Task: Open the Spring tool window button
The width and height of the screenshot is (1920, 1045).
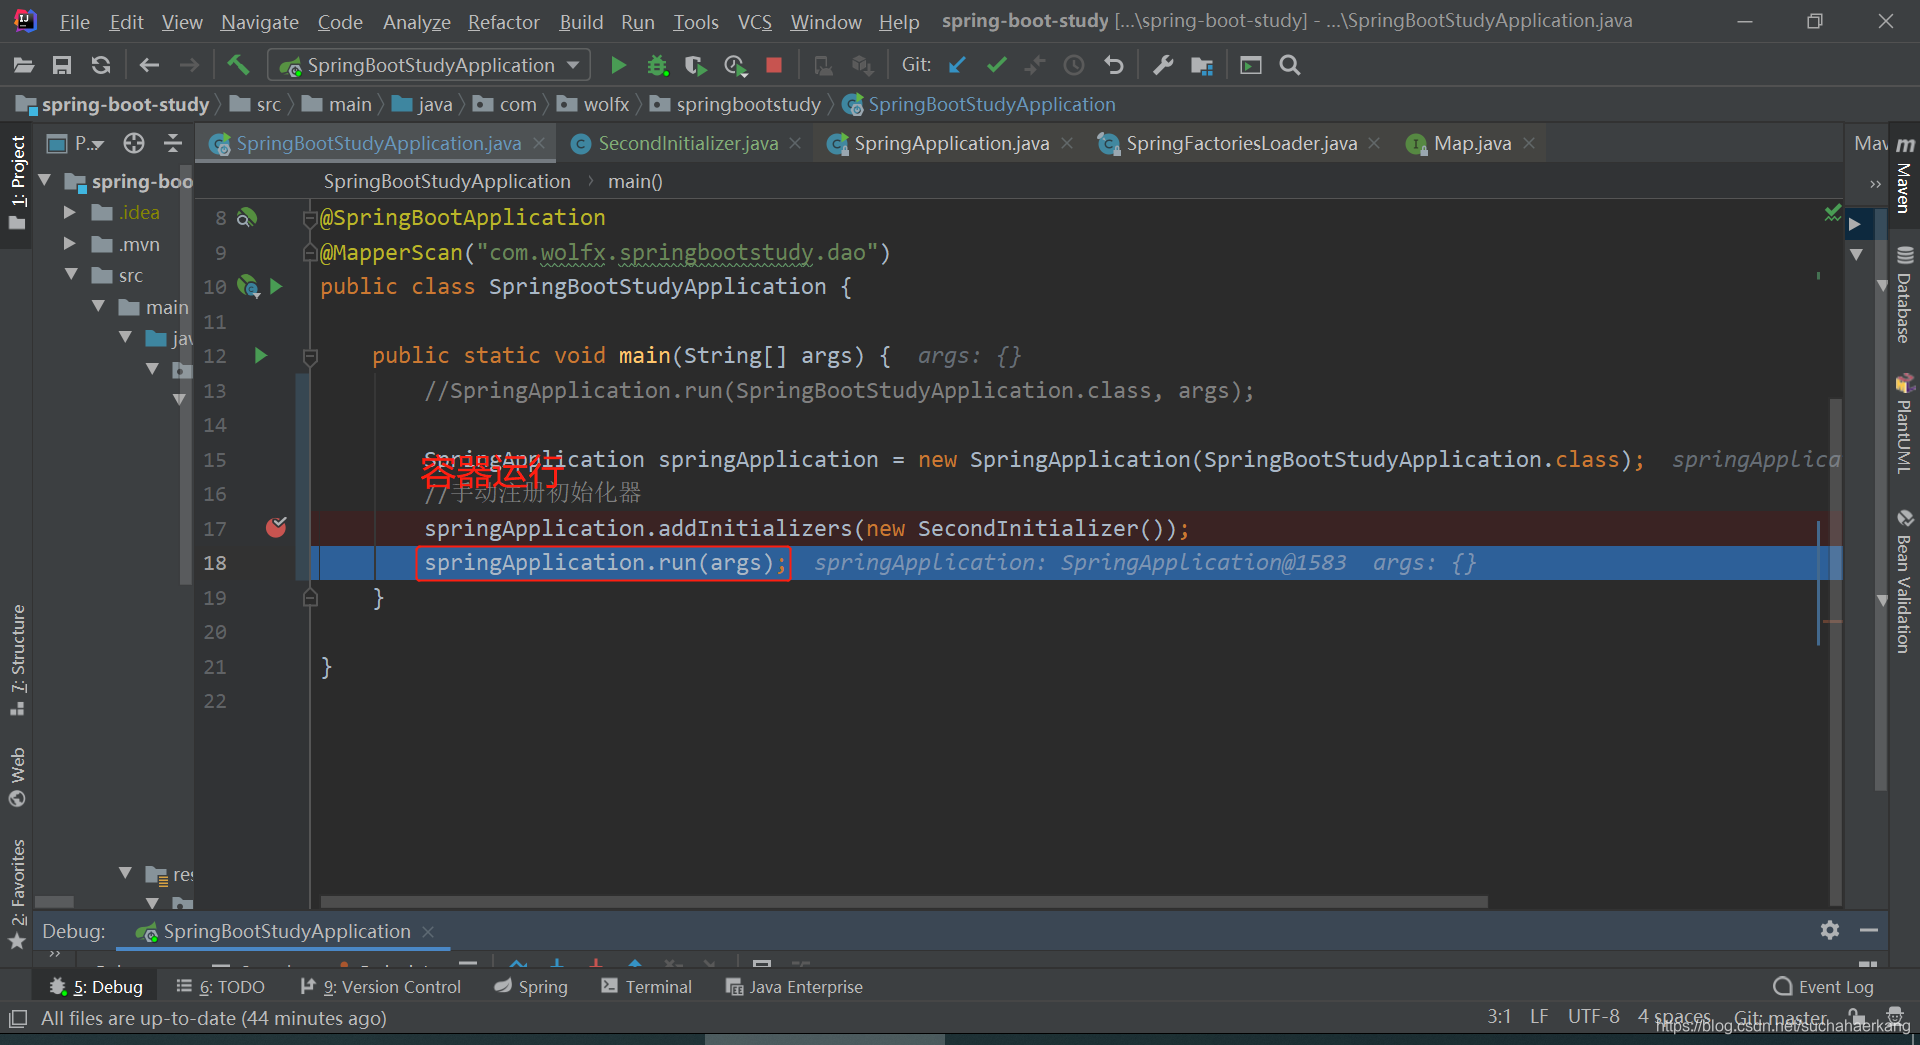Action: click(531, 987)
